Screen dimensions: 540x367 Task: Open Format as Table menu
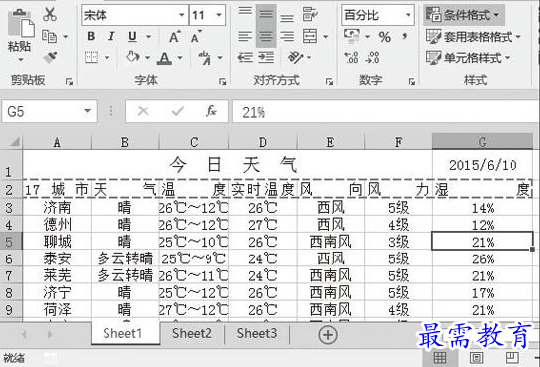(x=473, y=36)
